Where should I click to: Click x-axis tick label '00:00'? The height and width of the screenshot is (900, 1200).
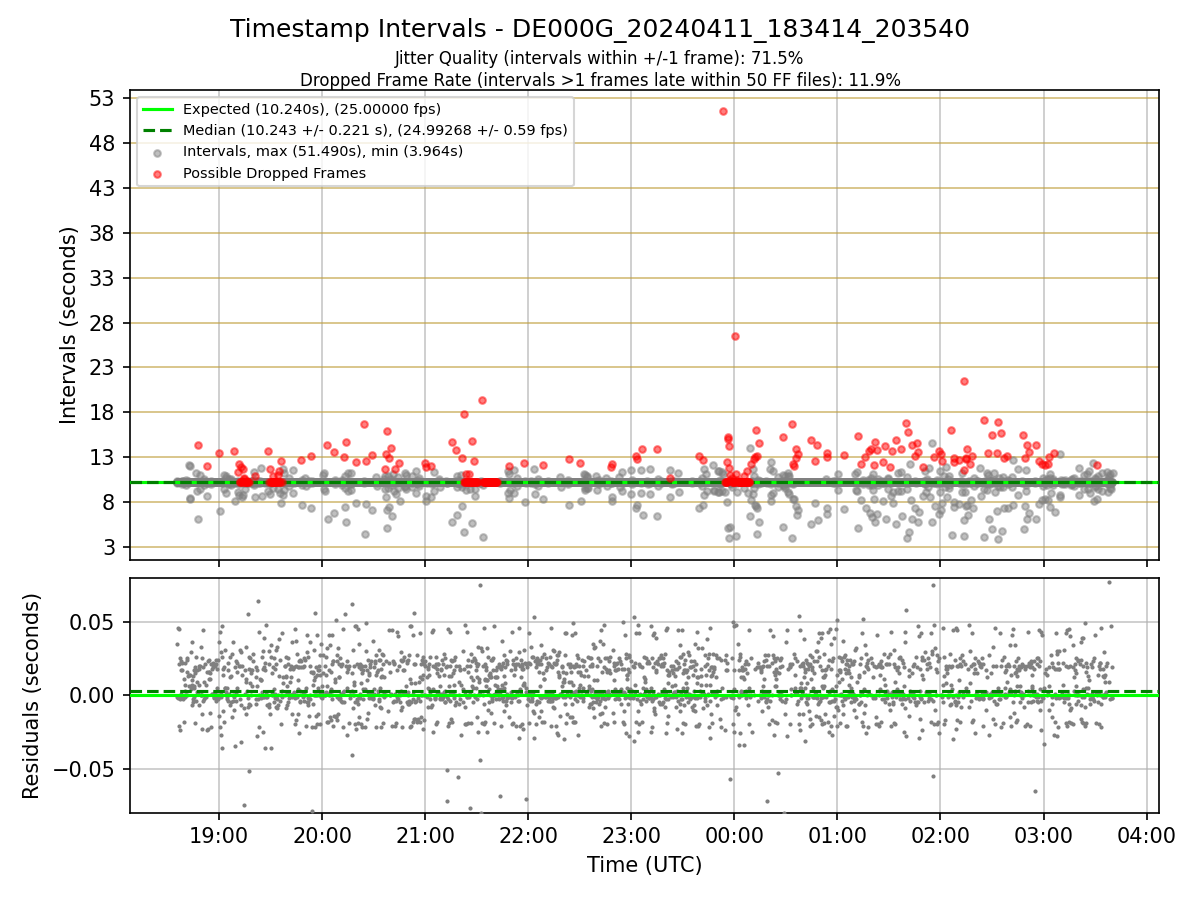click(735, 834)
